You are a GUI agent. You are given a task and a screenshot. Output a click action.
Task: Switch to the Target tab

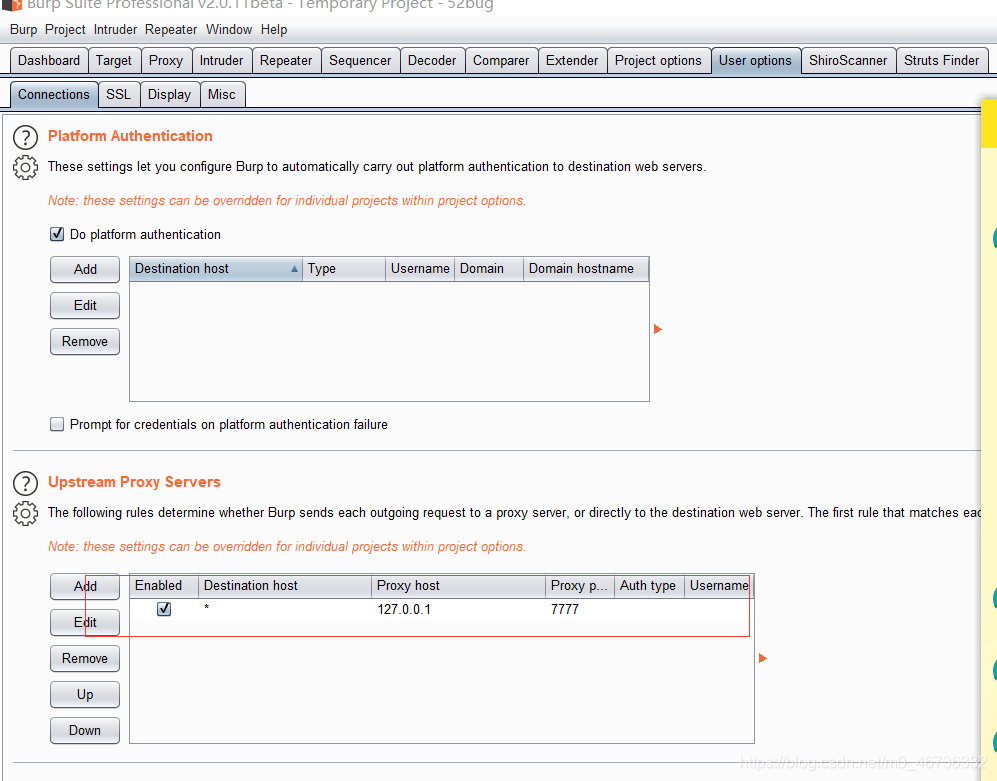114,60
